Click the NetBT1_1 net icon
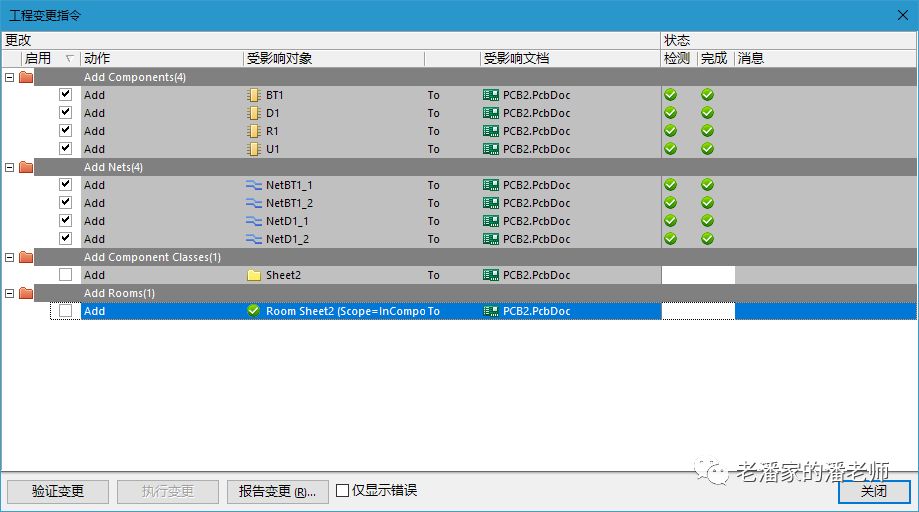Image resolution: width=919 pixels, height=512 pixels. [253, 185]
